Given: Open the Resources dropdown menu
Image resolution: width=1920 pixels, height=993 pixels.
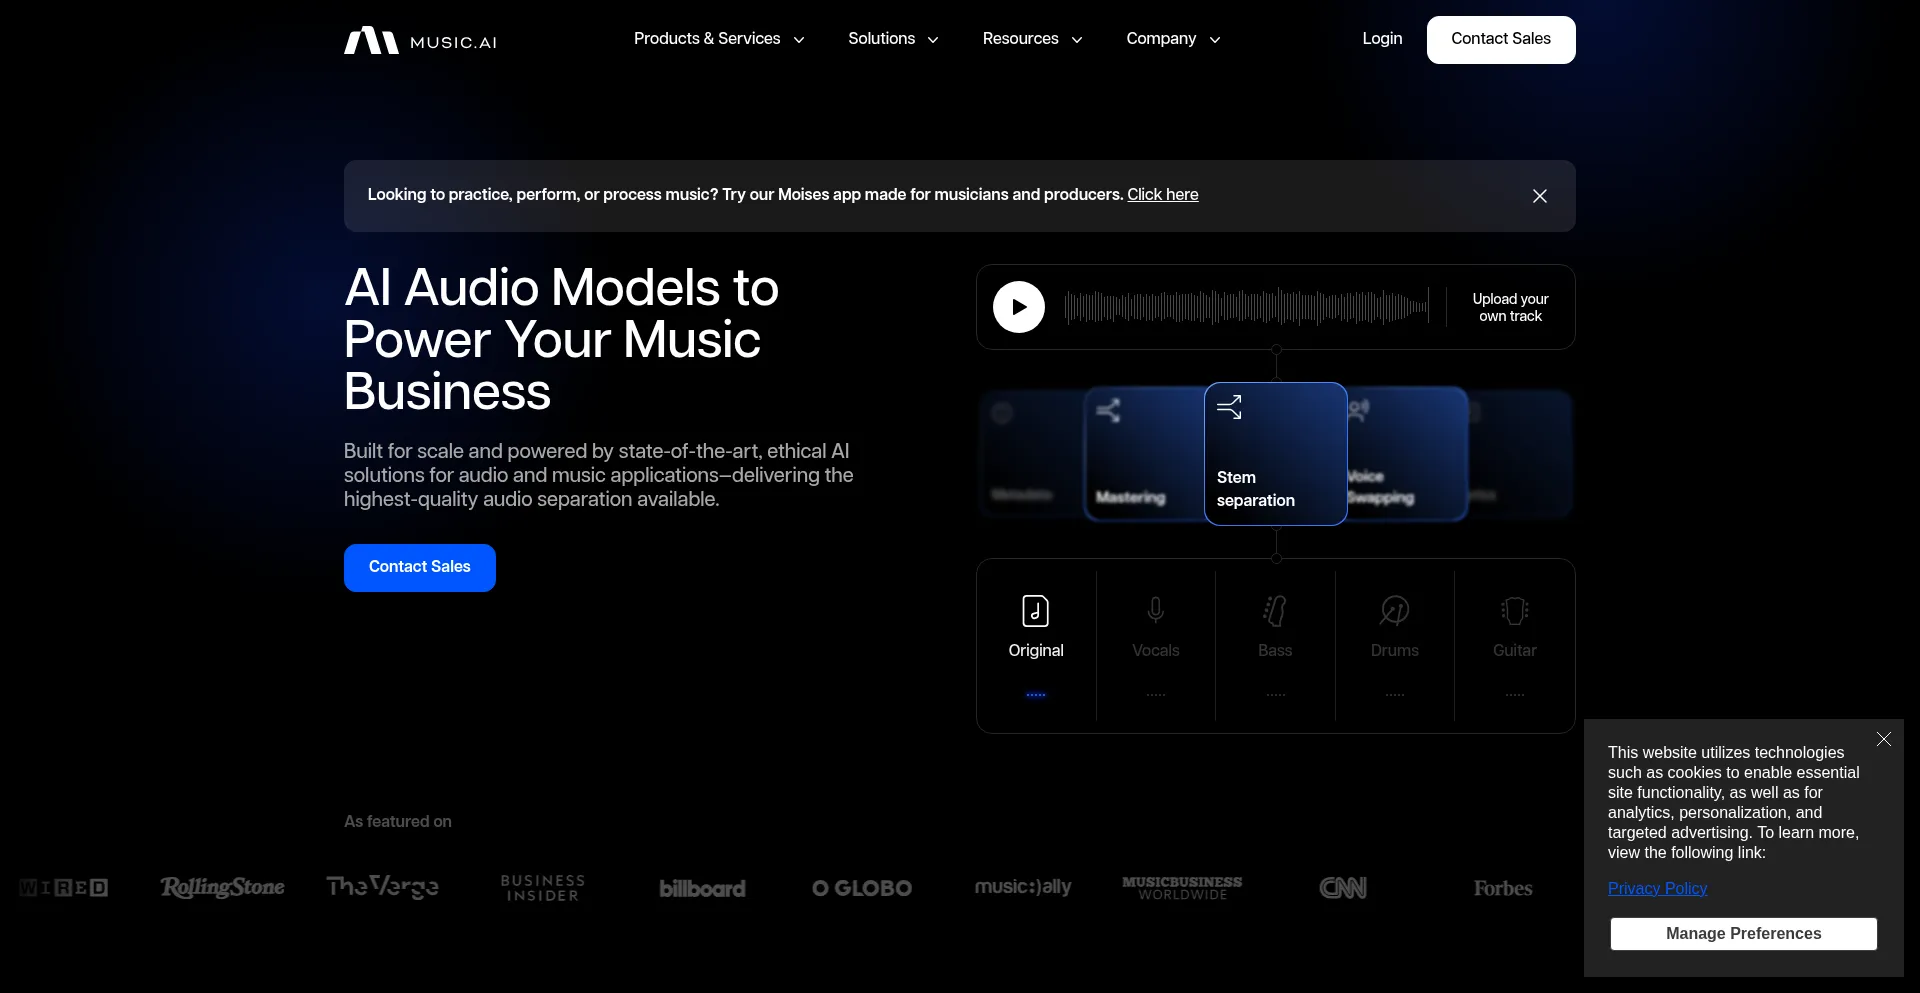Looking at the screenshot, I should (1032, 39).
